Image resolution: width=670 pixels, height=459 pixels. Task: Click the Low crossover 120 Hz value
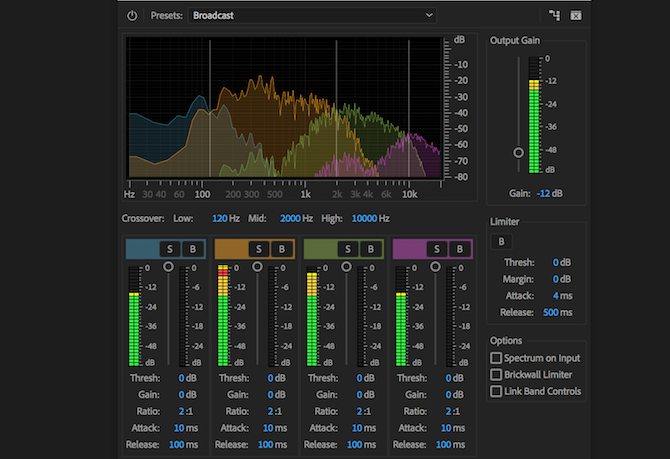(x=221, y=218)
